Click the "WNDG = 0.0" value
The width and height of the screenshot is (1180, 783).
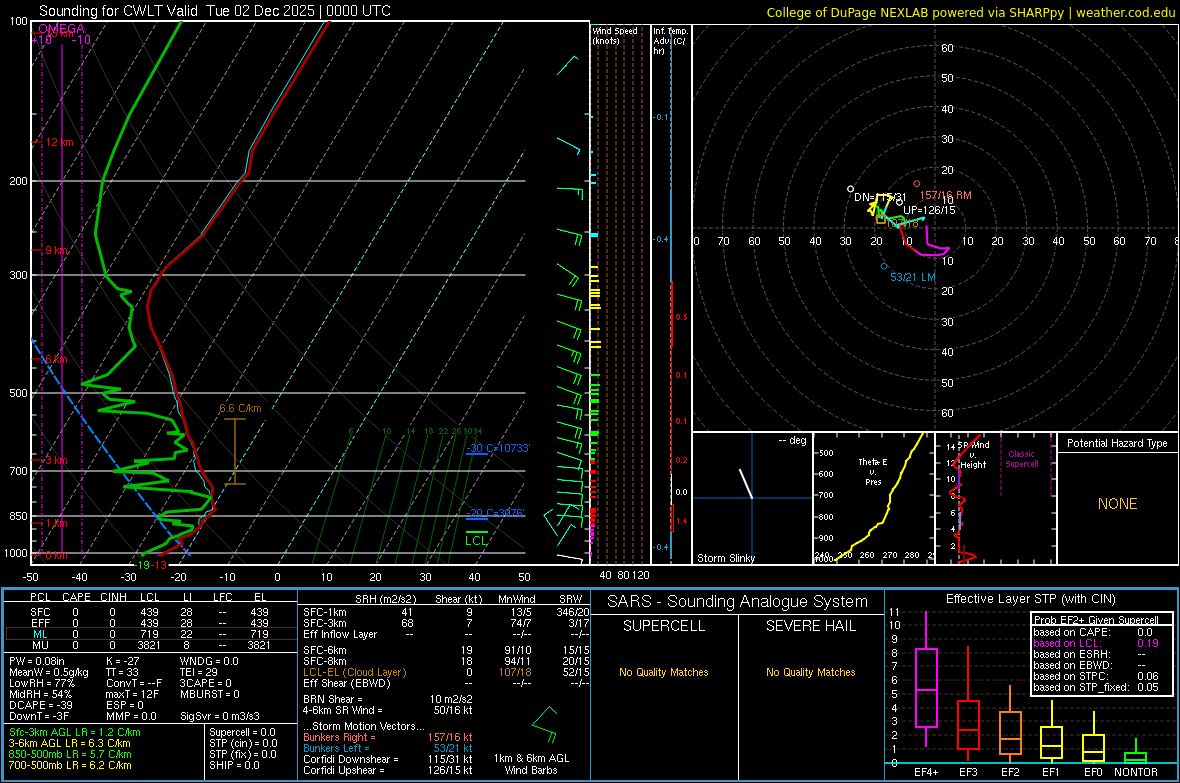click(209, 661)
